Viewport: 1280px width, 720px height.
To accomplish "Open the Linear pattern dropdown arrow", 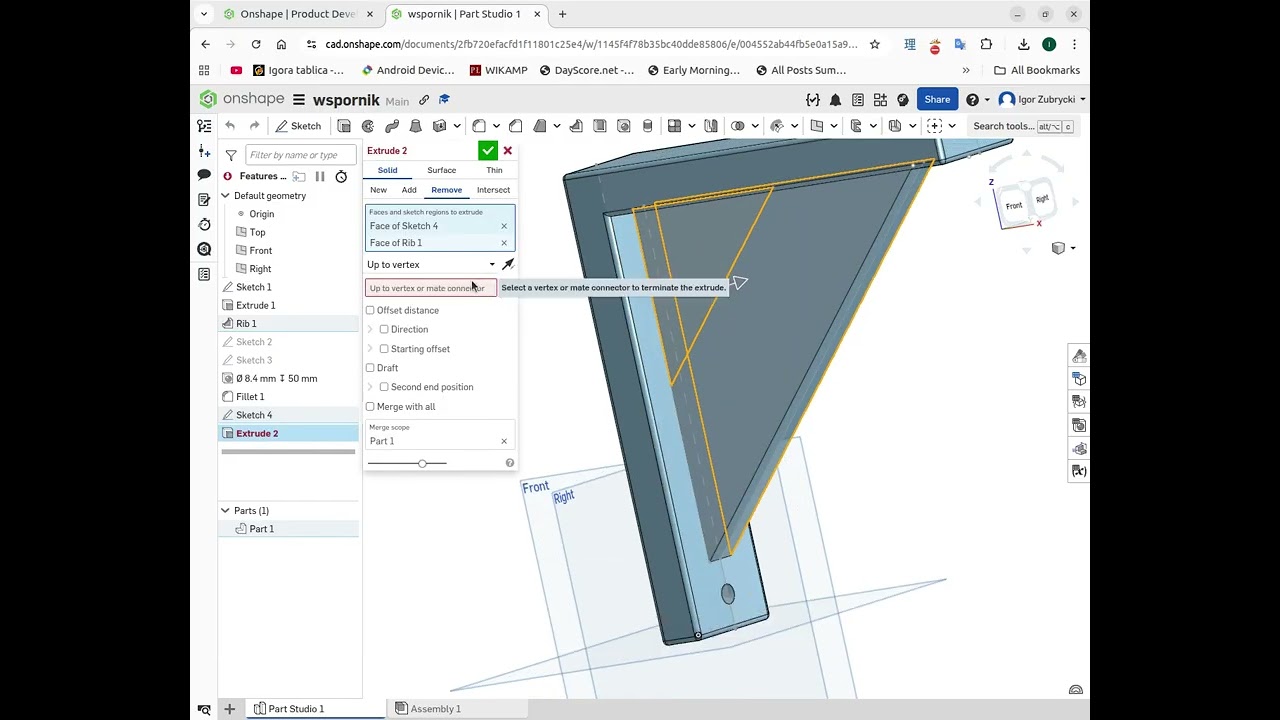I will tap(692, 126).
